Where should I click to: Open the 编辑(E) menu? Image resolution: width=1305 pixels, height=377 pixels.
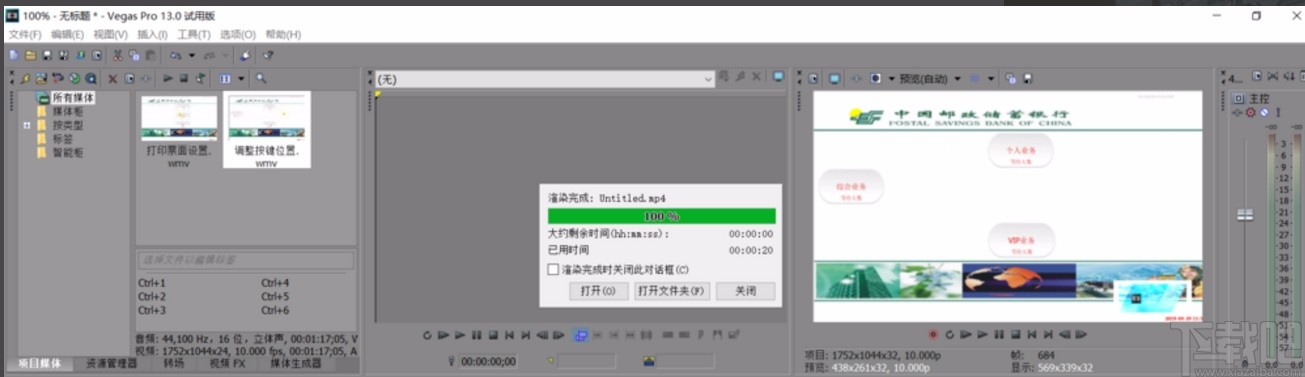pos(68,35)
